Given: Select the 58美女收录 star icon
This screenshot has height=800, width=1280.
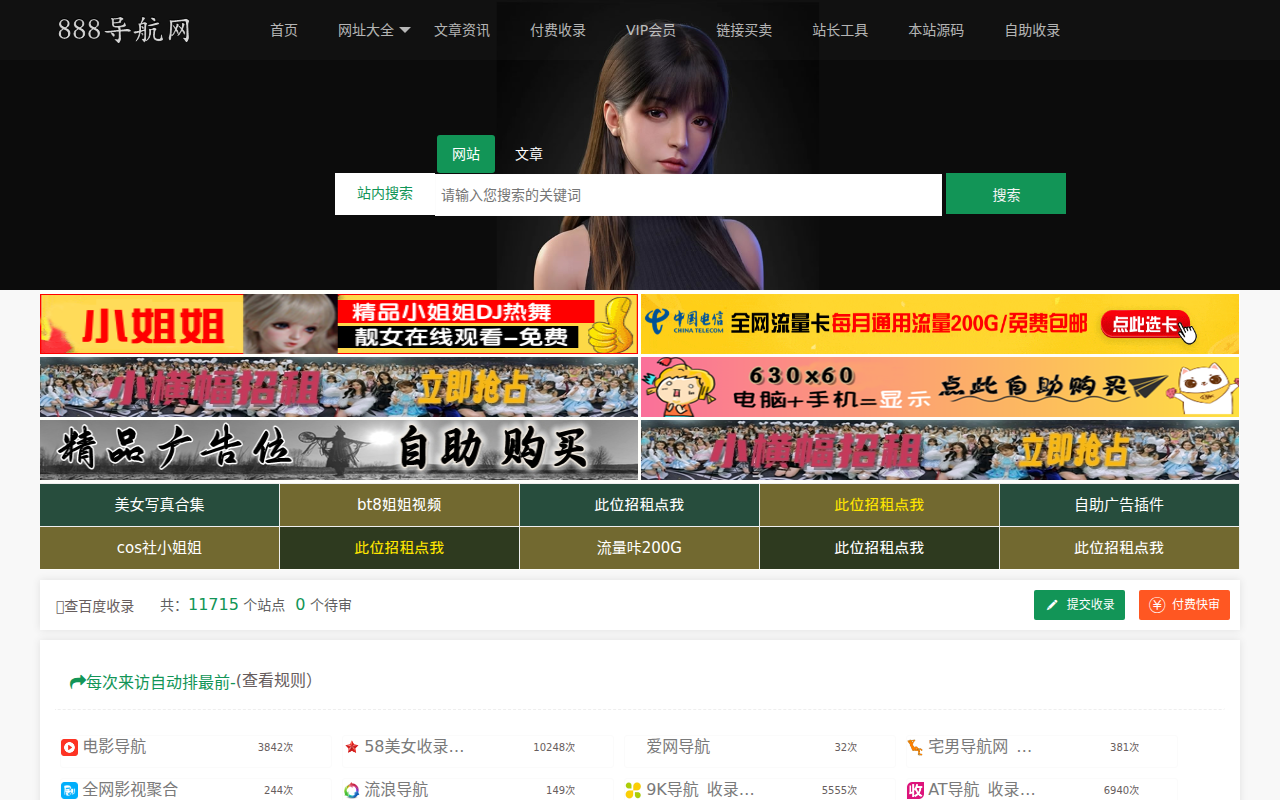Looking at the screenshot, I should [351, 746].
